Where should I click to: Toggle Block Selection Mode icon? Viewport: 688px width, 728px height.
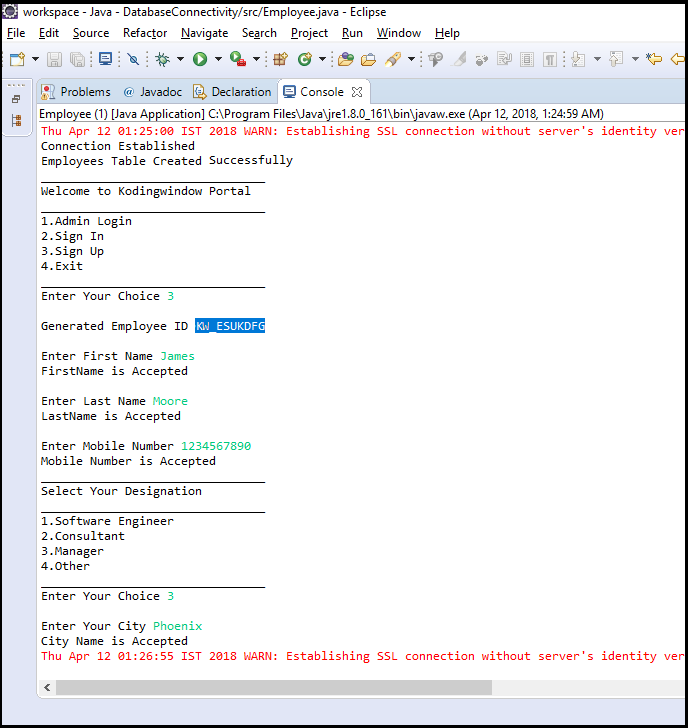(x=527, y=59)
